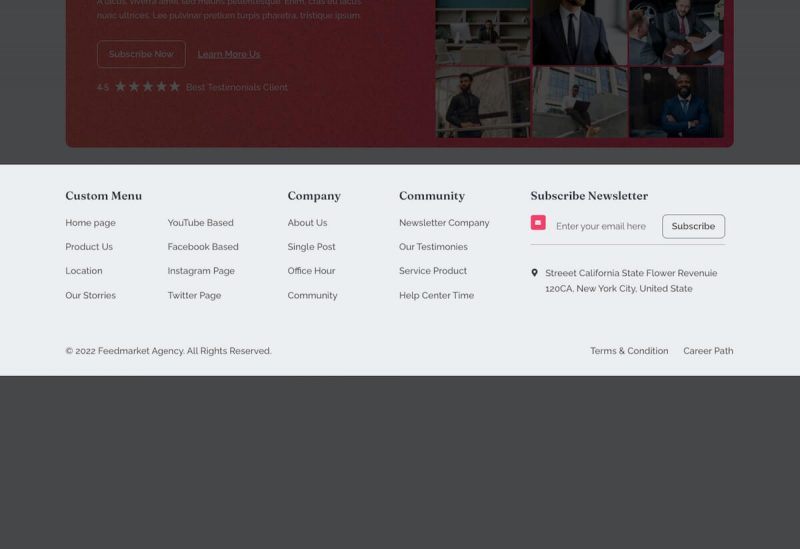
Task: Click the man sitting on stairs thumbnail
Action: pyautogui.click(x=580, y=102)
